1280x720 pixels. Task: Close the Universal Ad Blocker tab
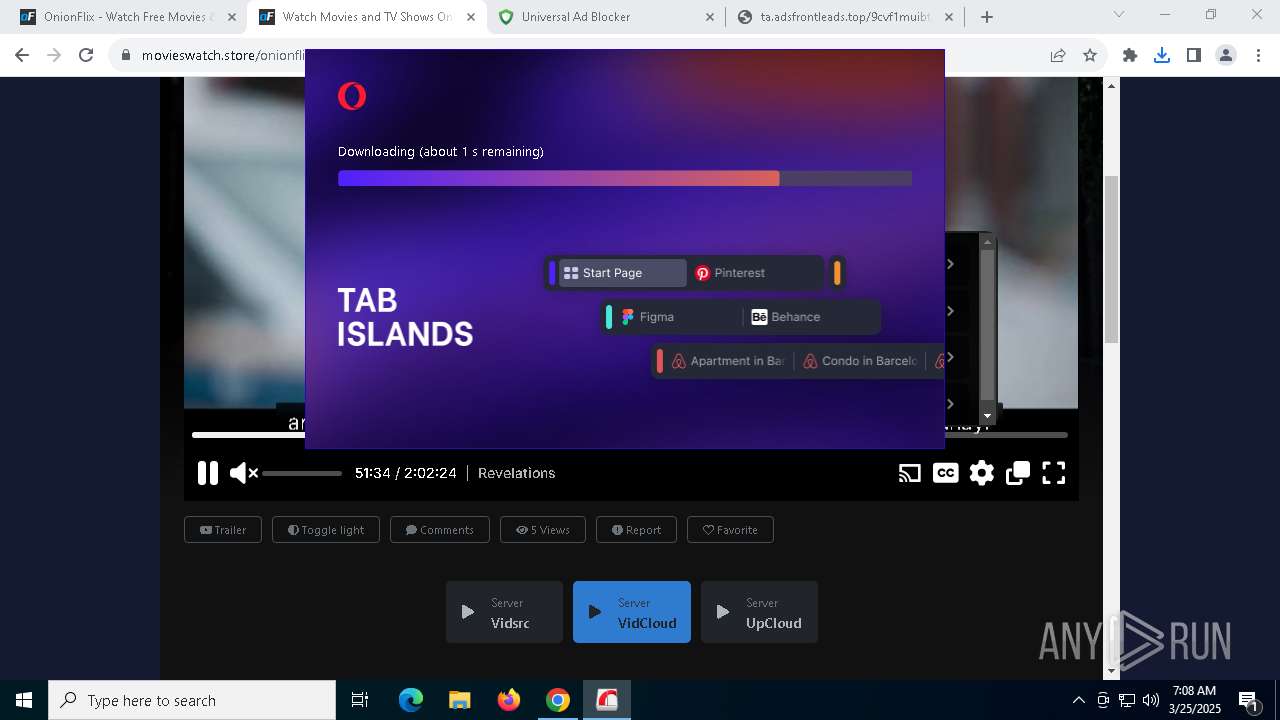coord(709,17)
